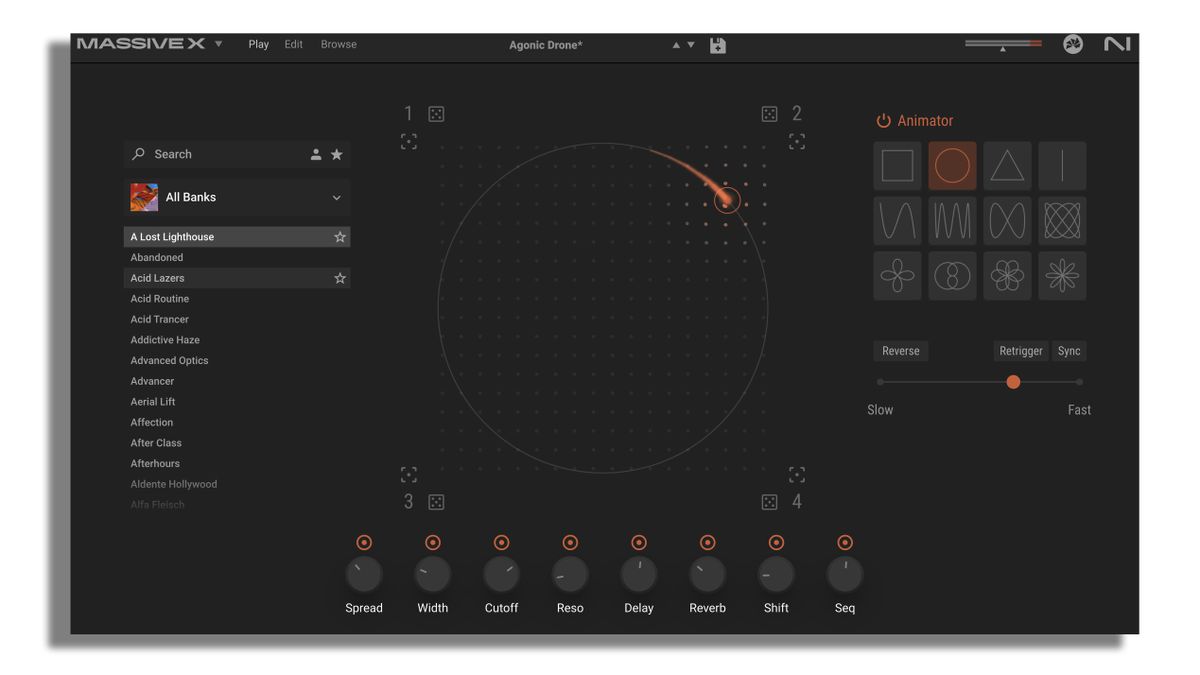Load the previous preset with the up arrow
This screenshot has width=1200, height=675.
pos(676,45)
